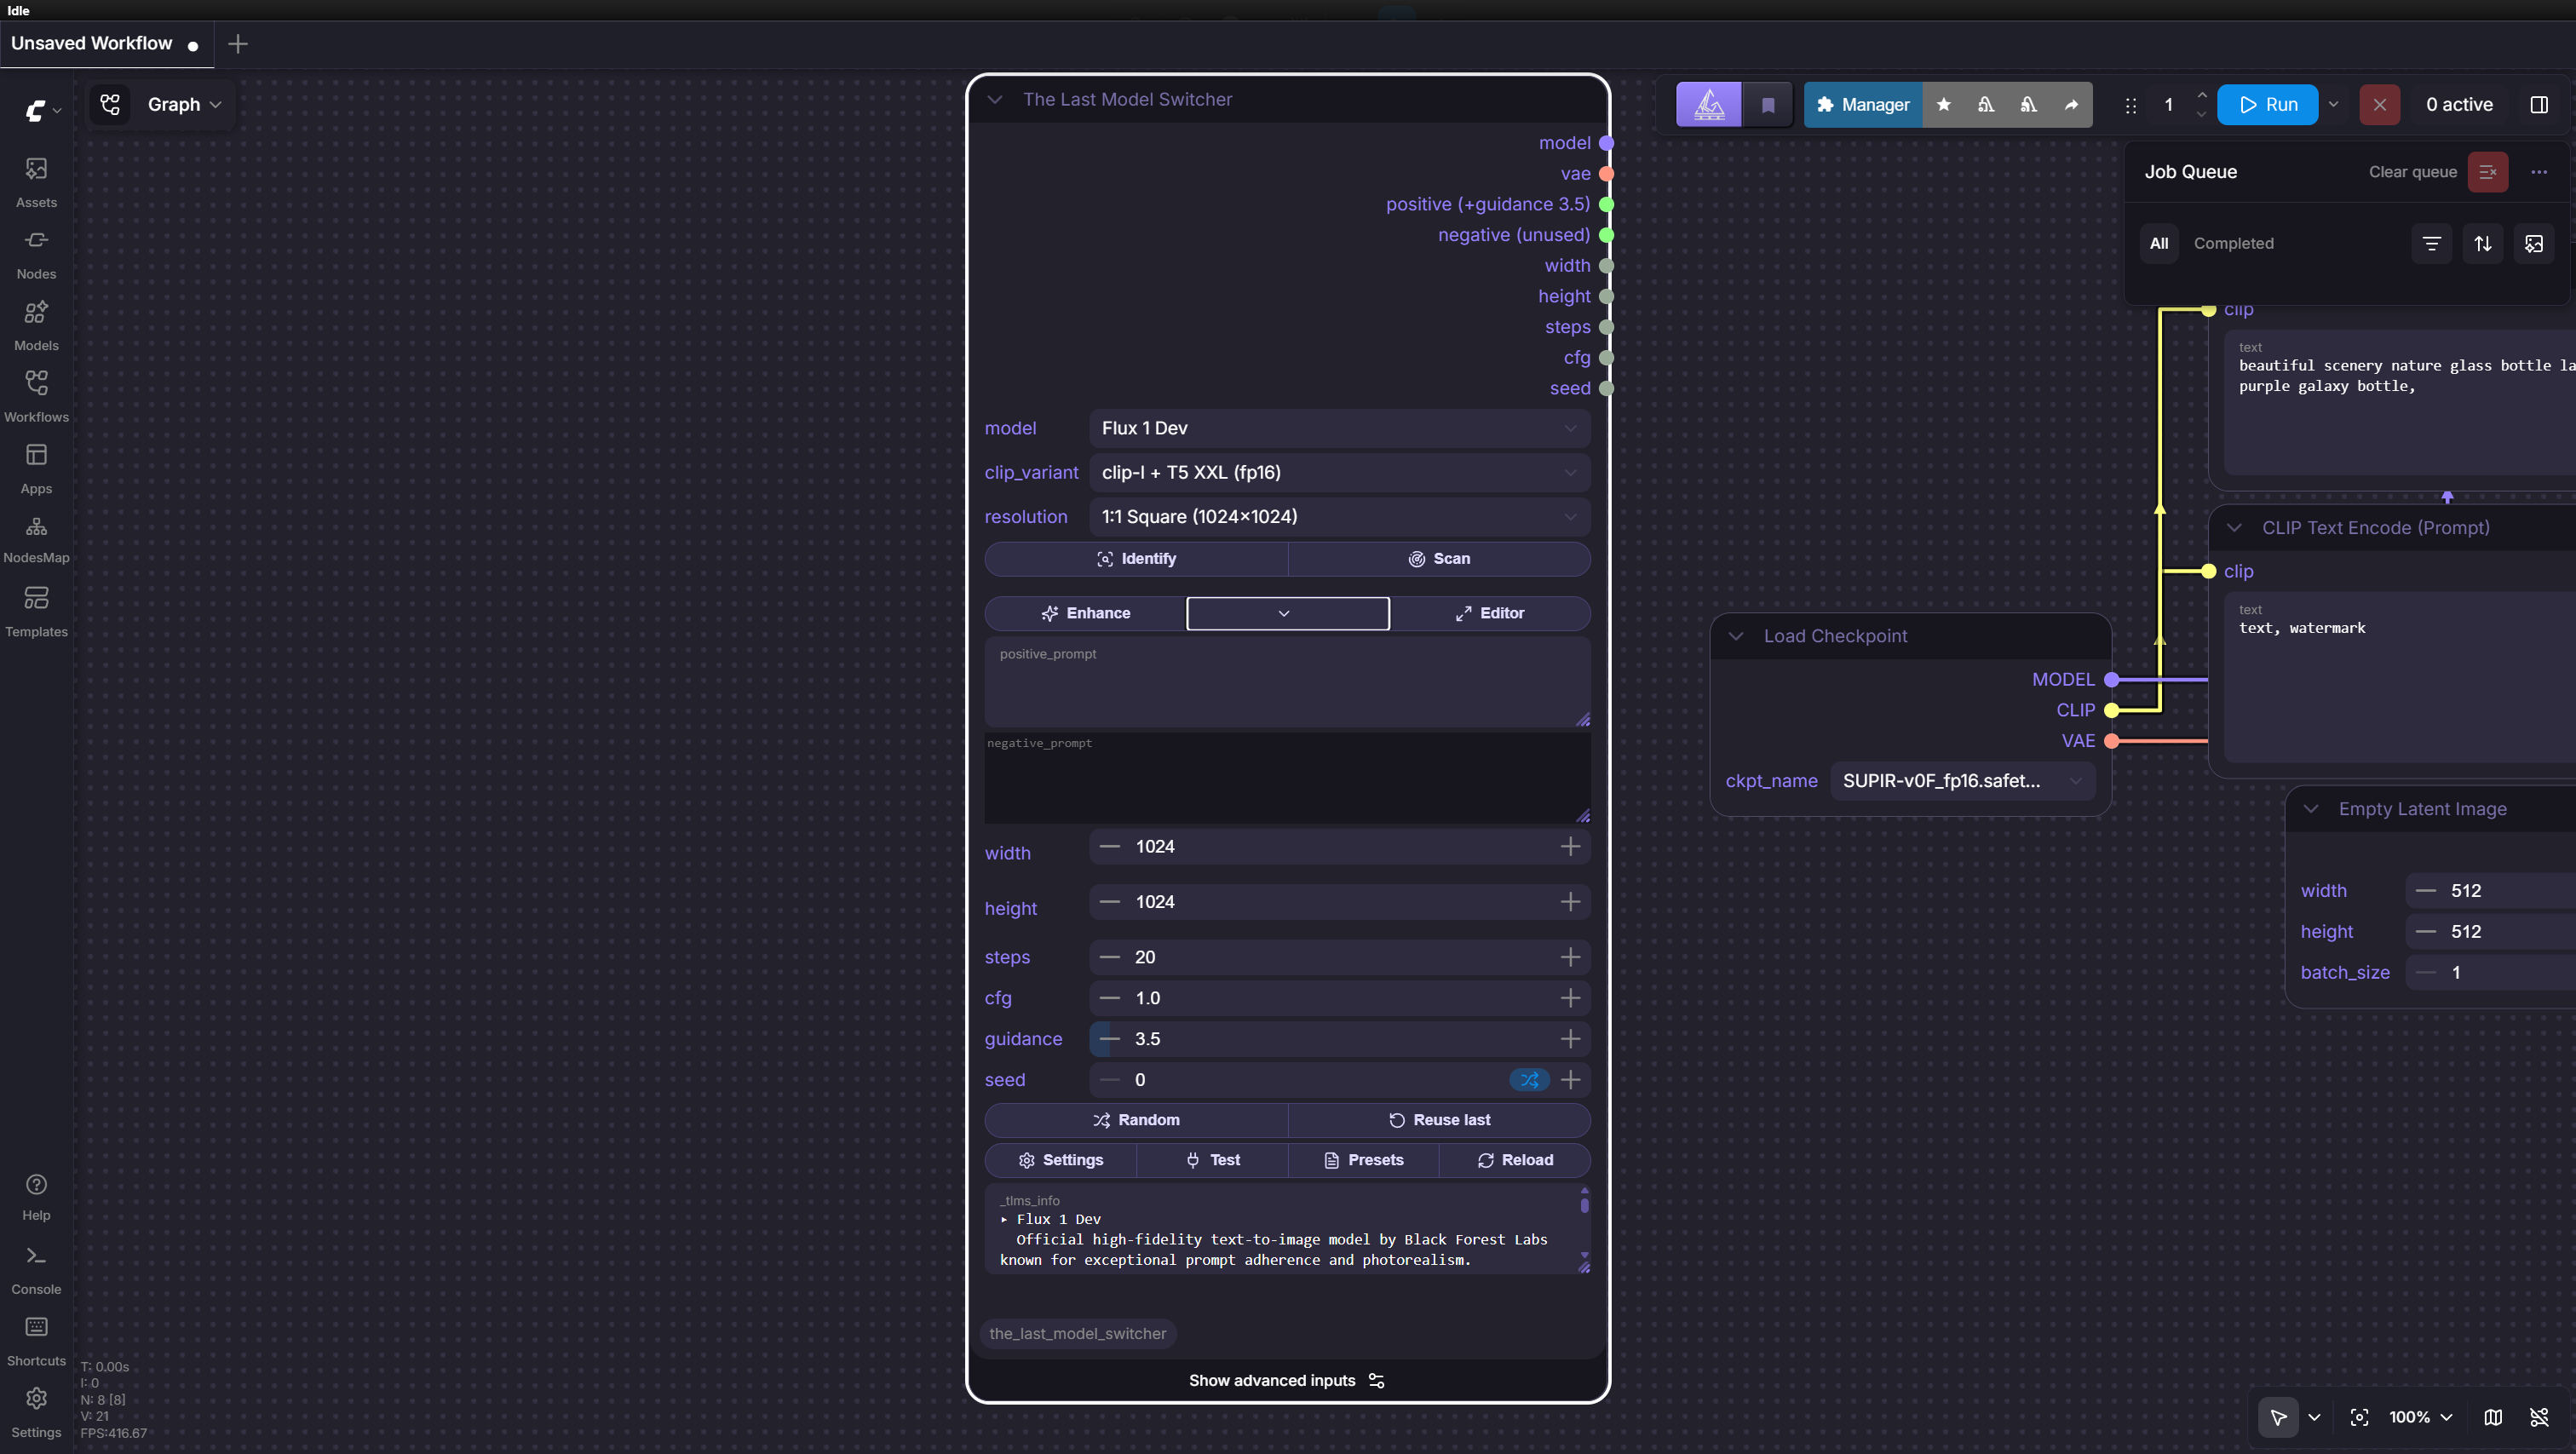Image resolution: width=2576 pixels, height=1454 pixels.
Task: Open the clip_variant dropdown
Action: point(1339,472)
